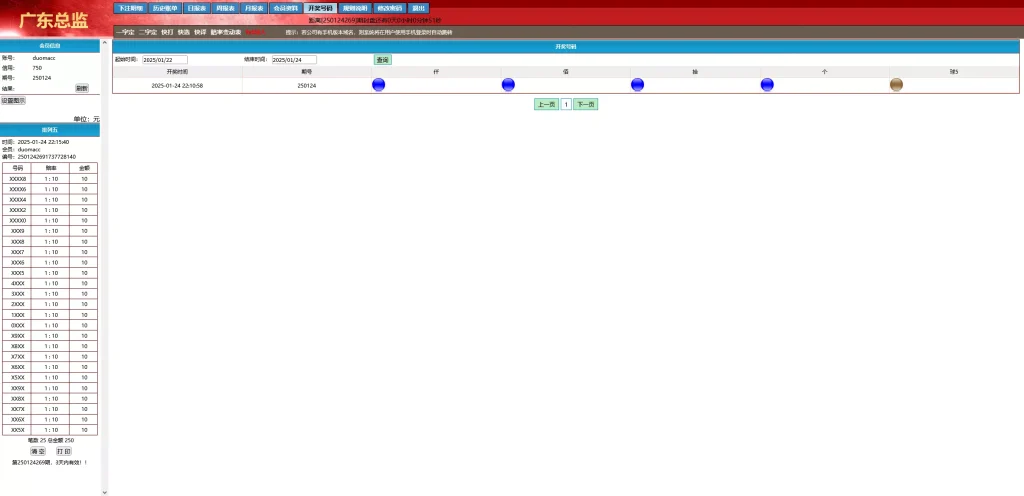Screen dimensions: 1024x496
Task: Click the 广东总监 site logo
Action: 53,20
